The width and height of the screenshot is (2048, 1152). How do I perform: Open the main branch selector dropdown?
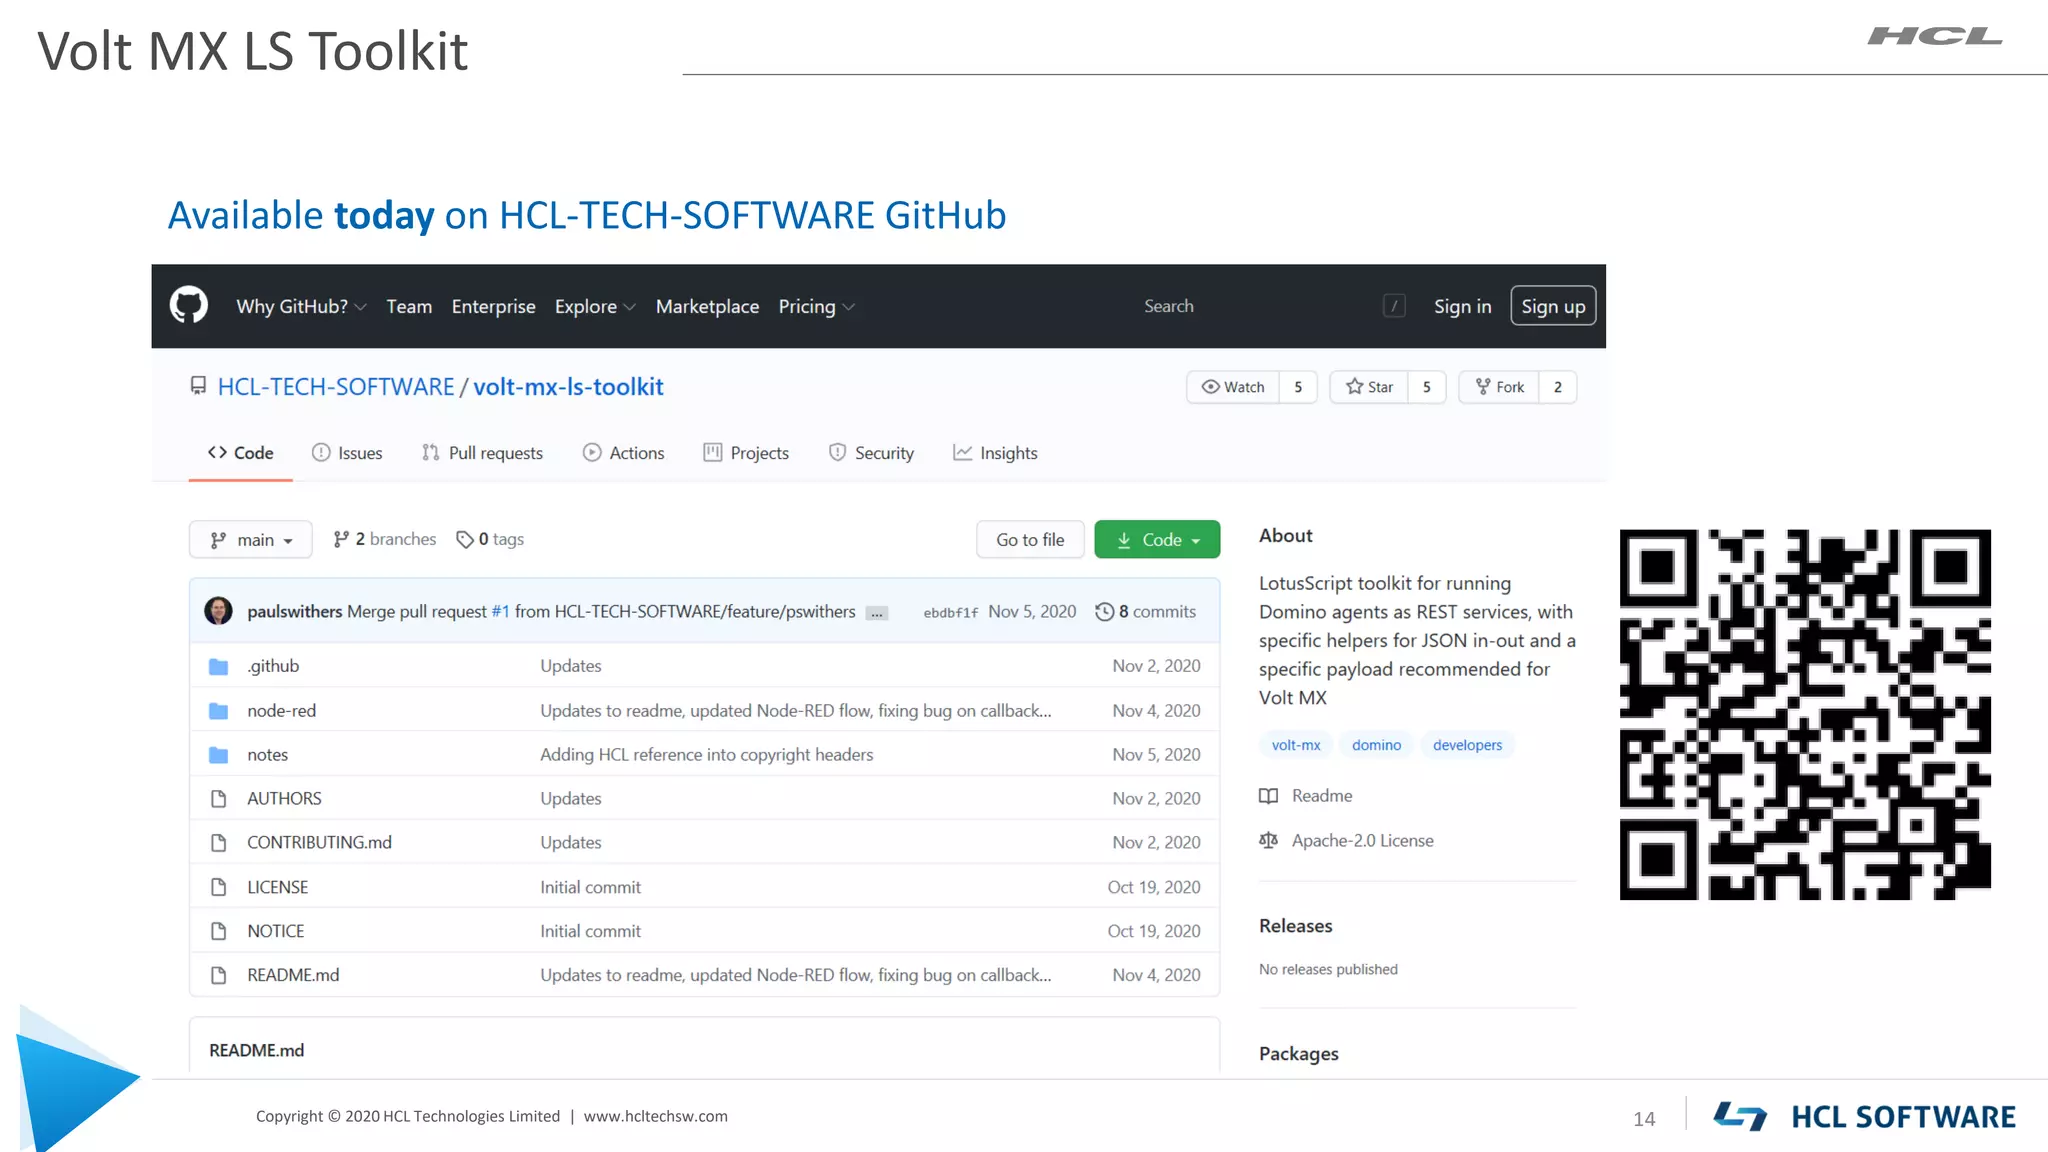tap(251, 540)
